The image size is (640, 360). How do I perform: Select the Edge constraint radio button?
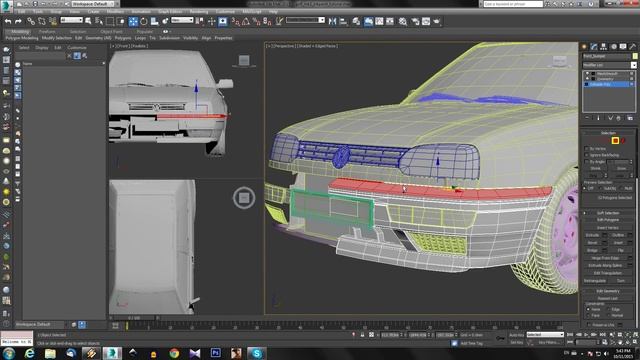tap(609, 309)
